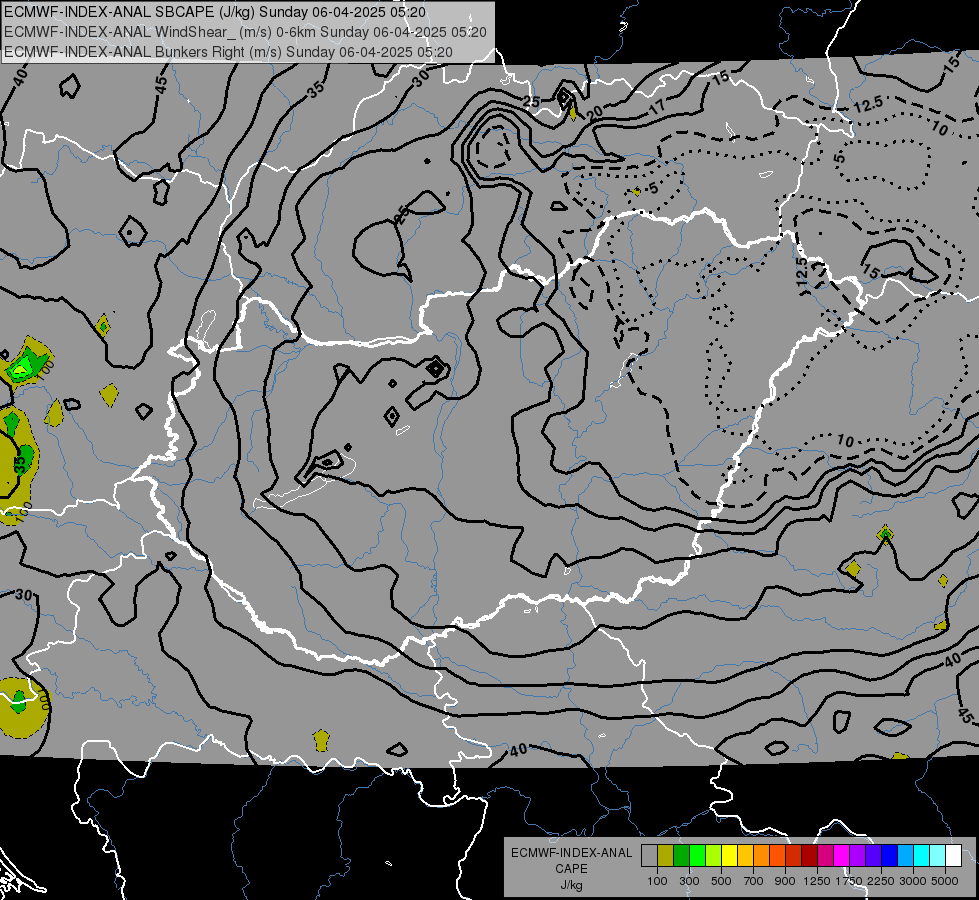Click the 5000 legend tick label
The width and height of the screenshot is (979, 900).
[x=945, y=881]
